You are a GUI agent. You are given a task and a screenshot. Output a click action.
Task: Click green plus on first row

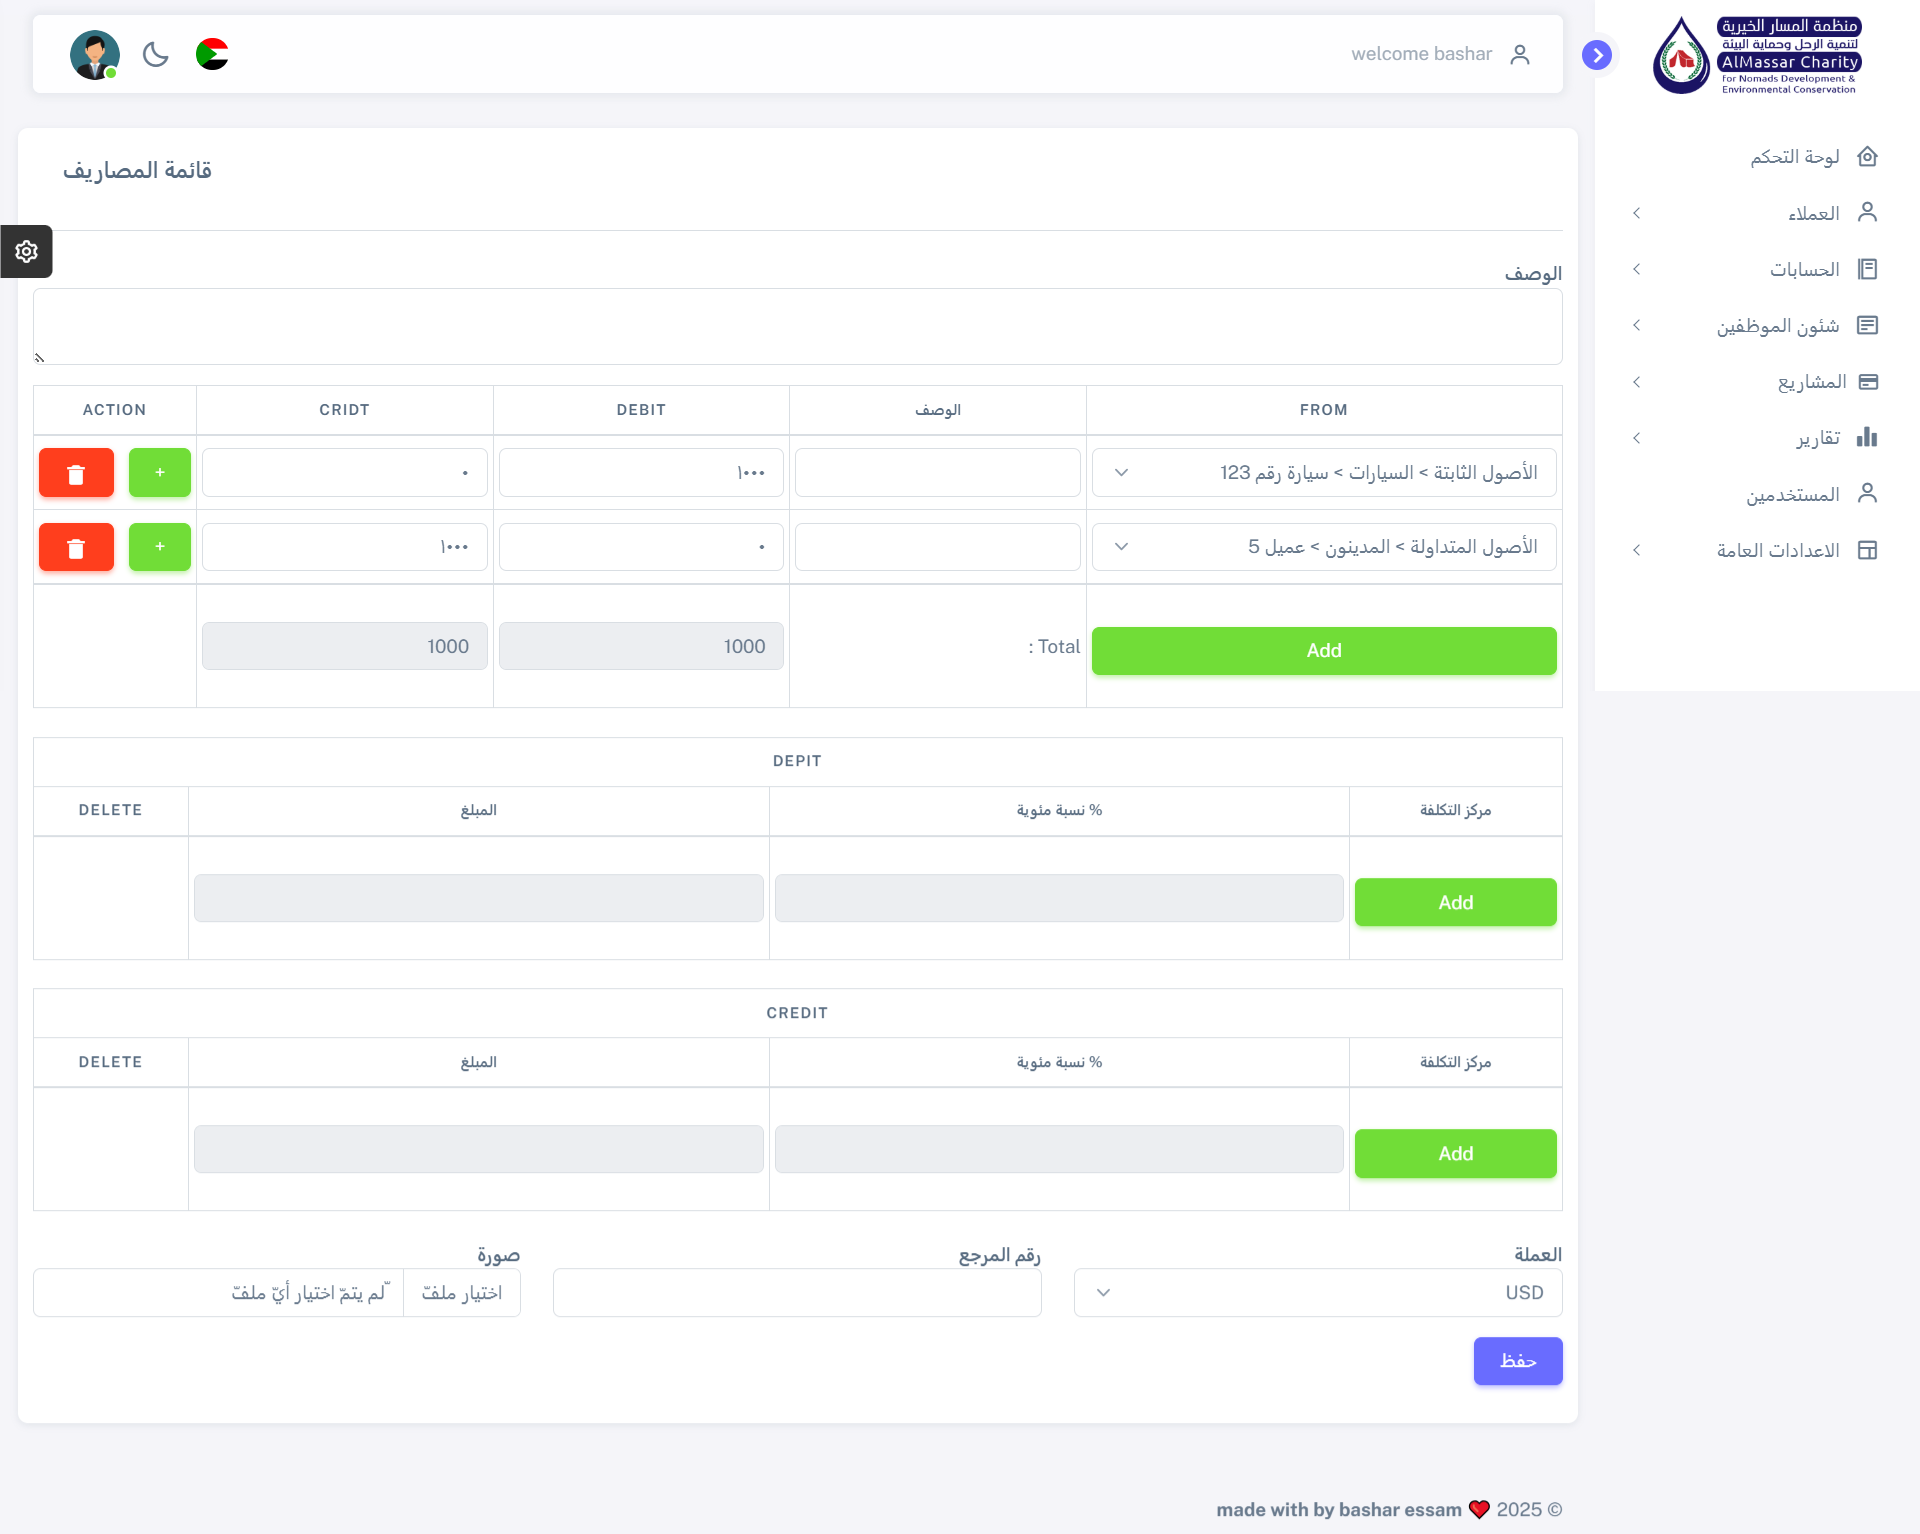click(160, 473)
